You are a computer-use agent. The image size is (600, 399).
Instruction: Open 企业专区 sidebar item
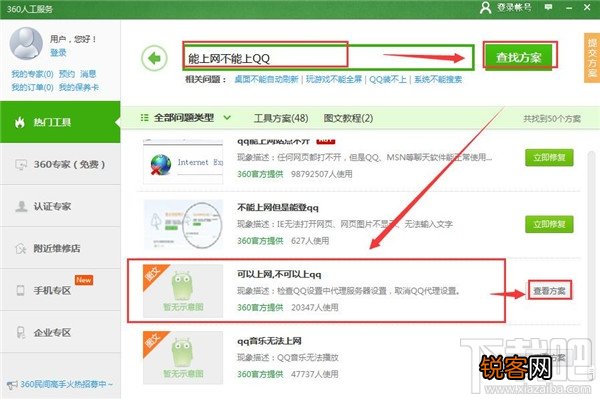60,332
